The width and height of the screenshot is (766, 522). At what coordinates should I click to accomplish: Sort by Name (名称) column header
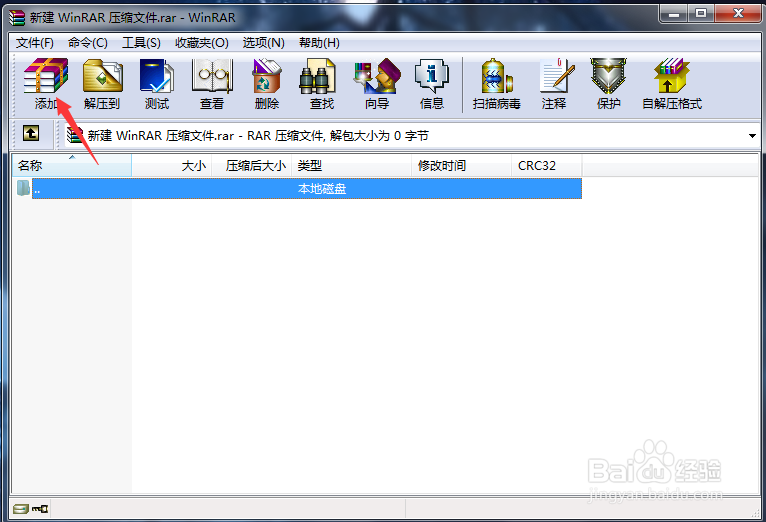coord(72,166)
